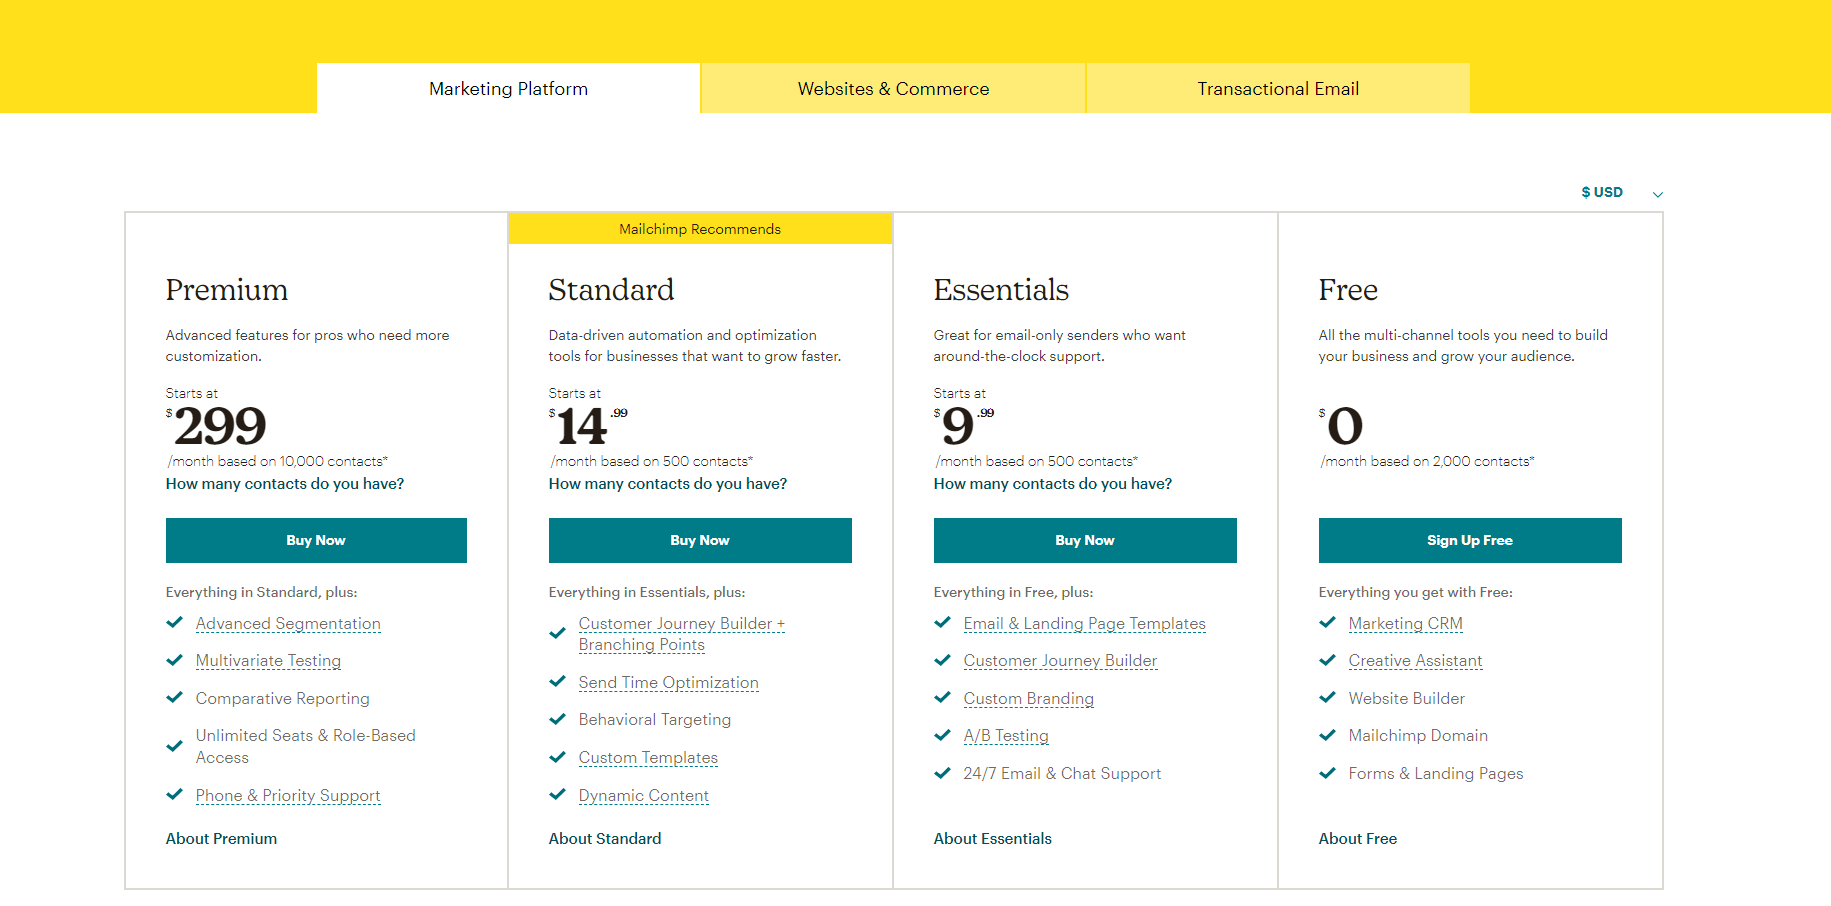Viewport: 1831px width, 906px height.
Task: Click the Send Time Optimization link
Action: click(669, 683)
